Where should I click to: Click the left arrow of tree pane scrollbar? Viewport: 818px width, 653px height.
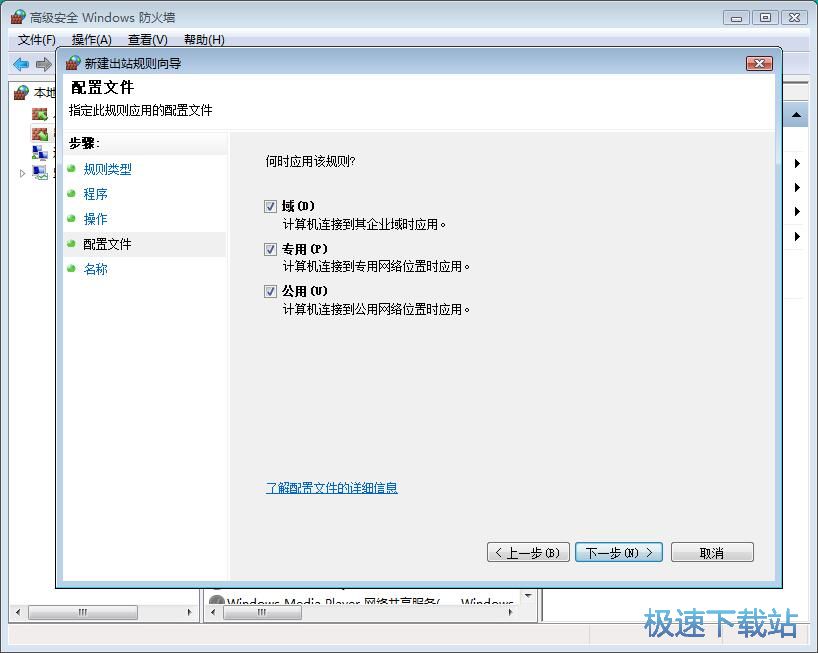click(x=18, y=612)
